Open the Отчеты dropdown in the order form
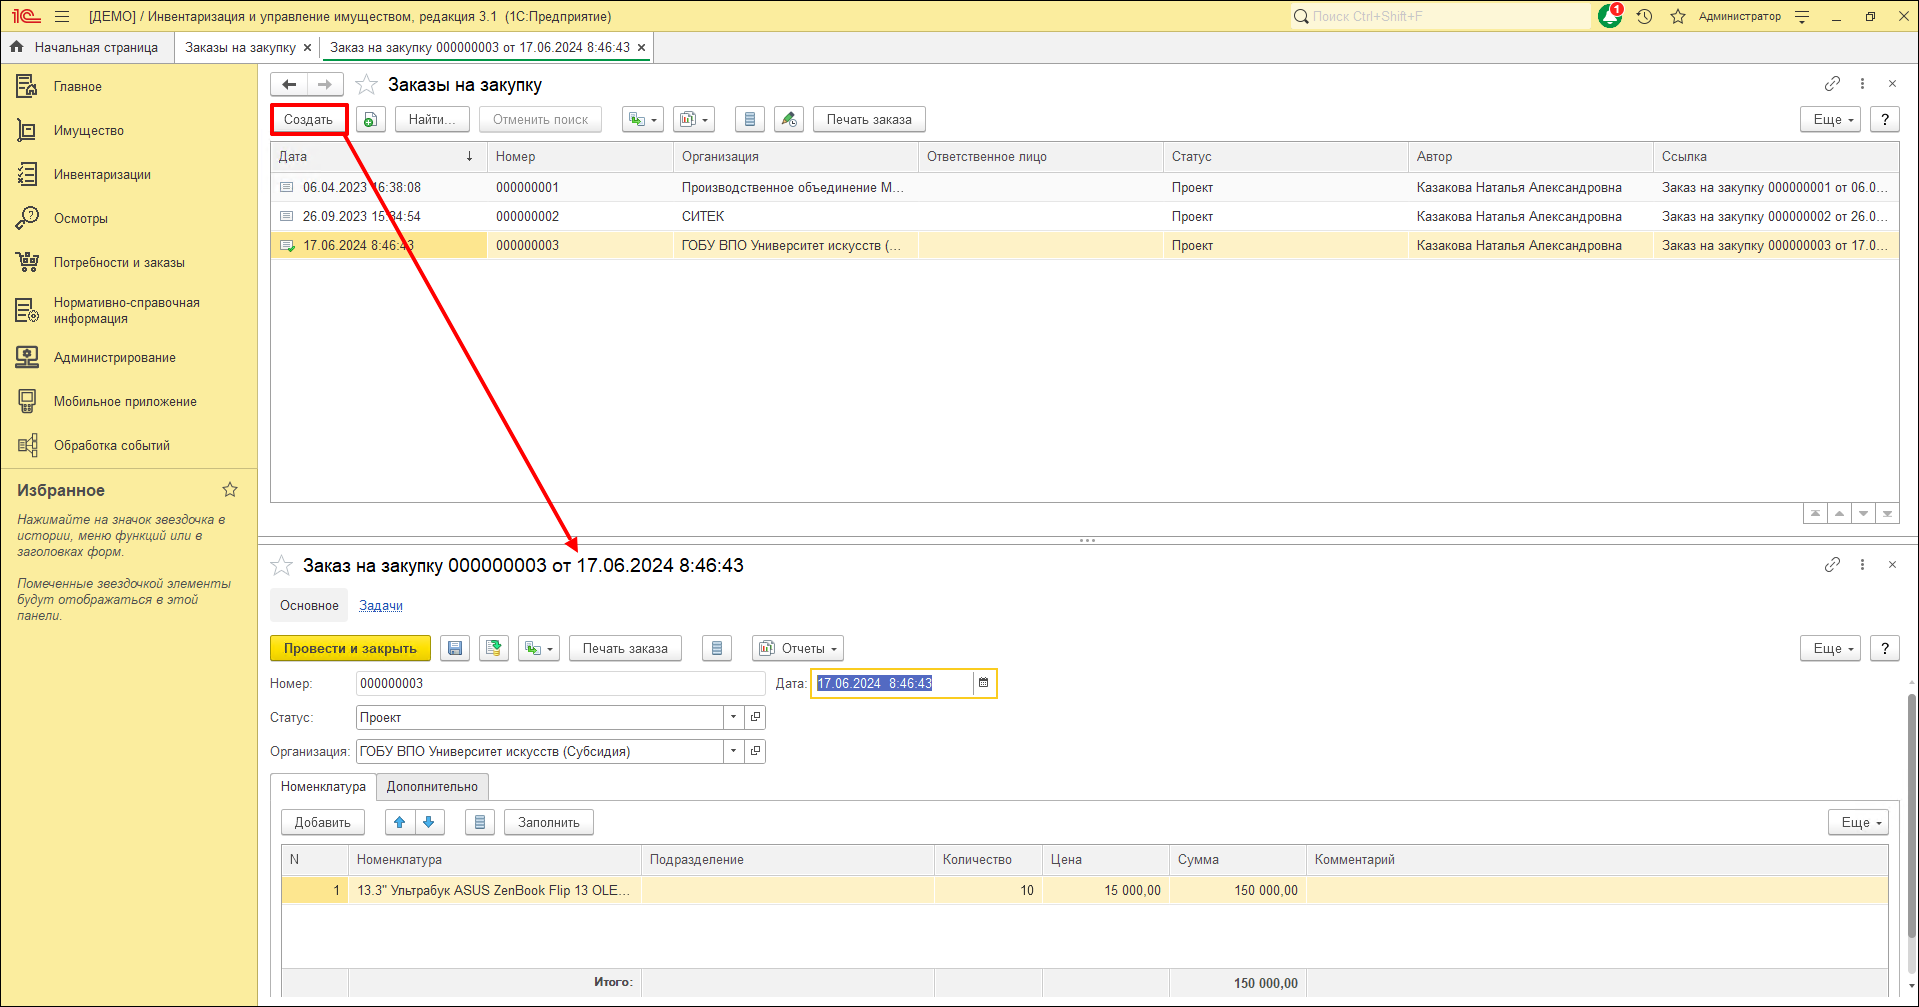1919x1007 pixels. tap(797, 648)
